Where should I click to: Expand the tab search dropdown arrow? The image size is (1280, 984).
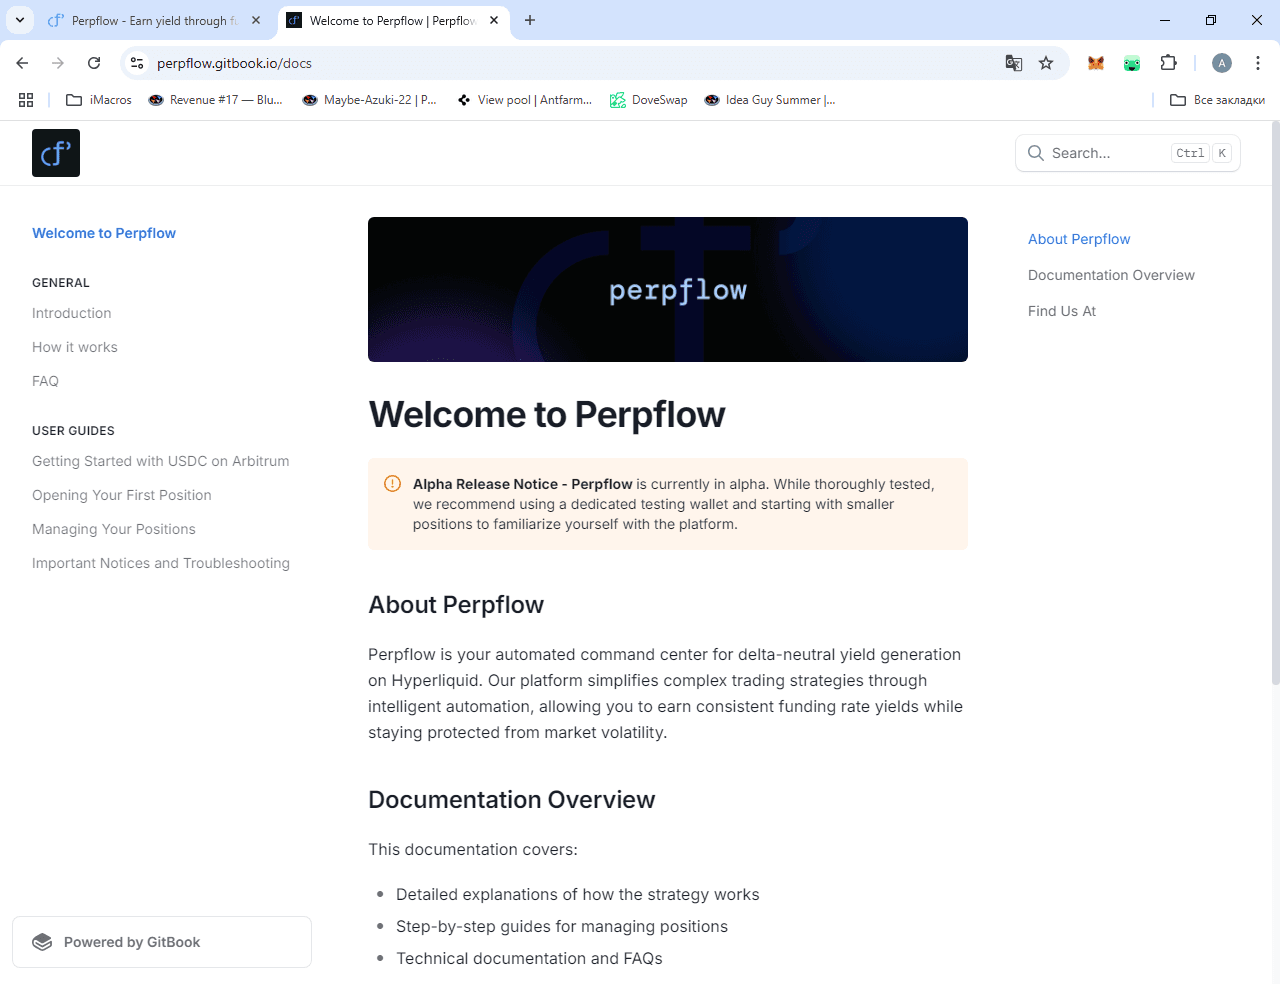pos(20,20)
